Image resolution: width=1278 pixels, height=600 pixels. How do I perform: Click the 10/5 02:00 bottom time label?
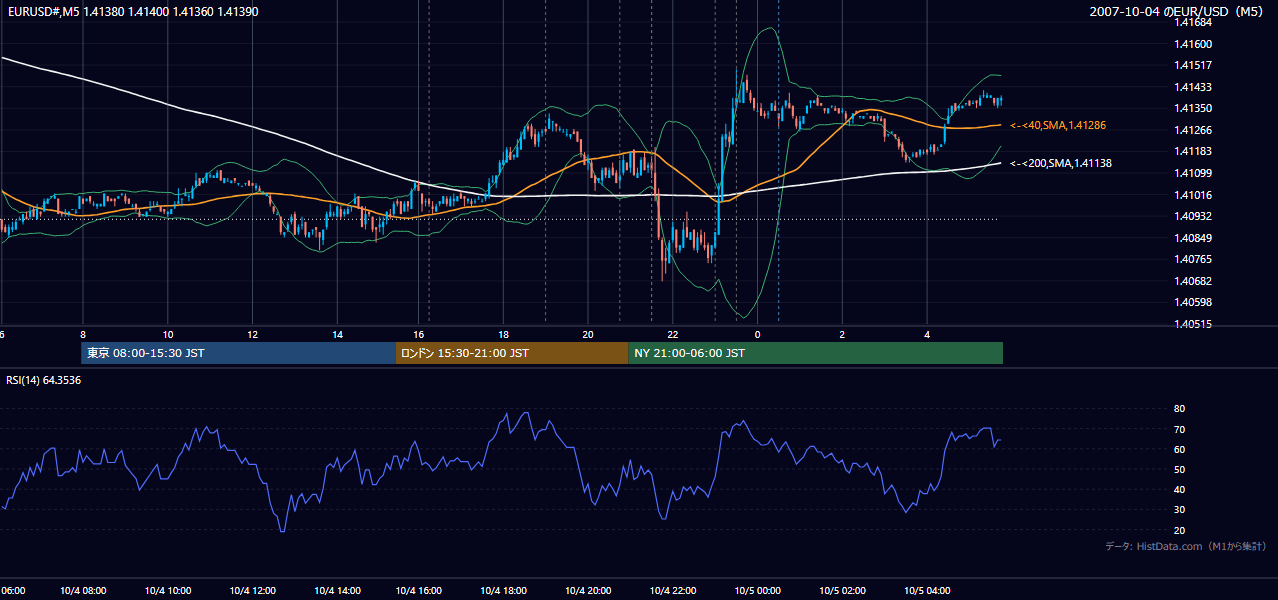pyautogui.click(x=842, y=591)
